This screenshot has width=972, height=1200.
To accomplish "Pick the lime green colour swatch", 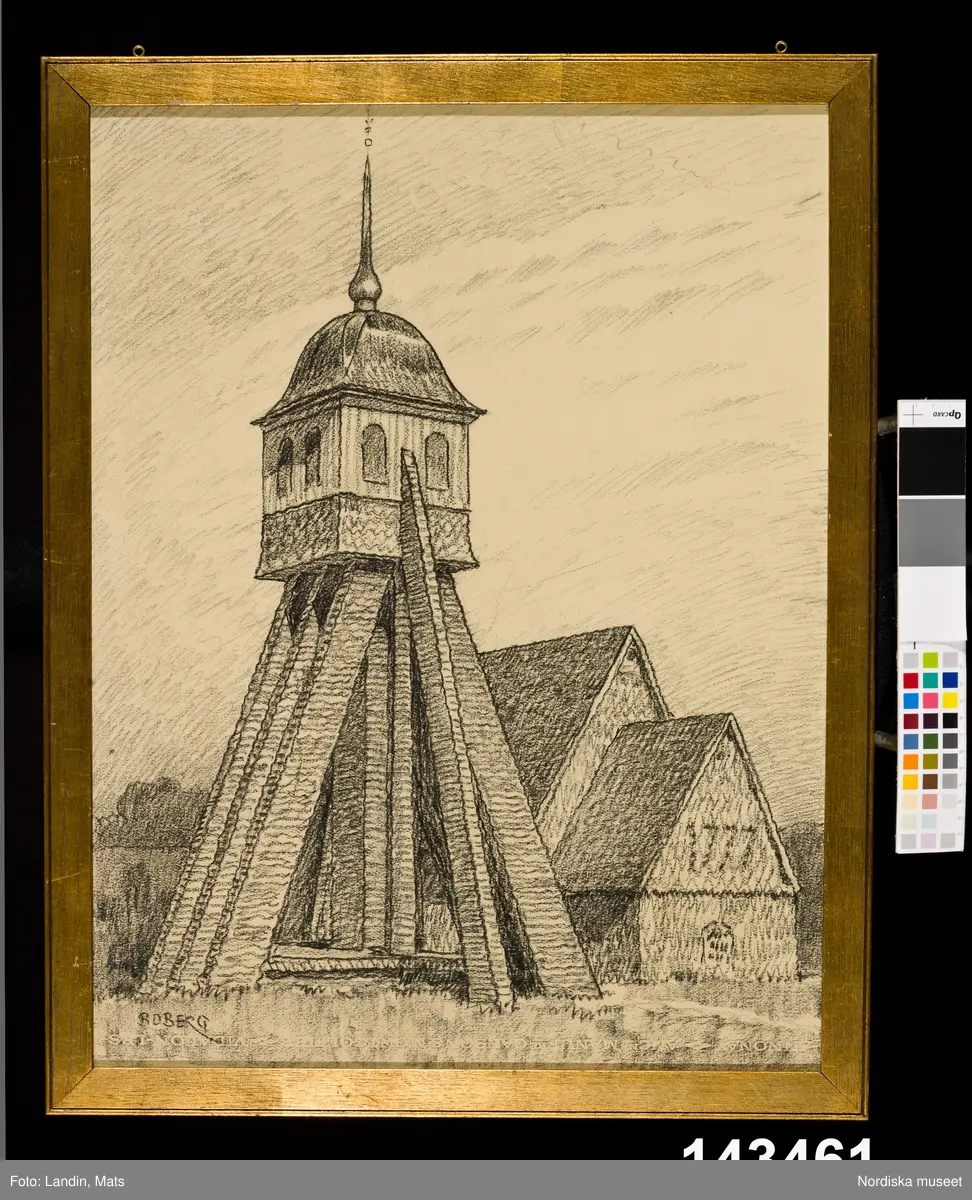I will click(x=930, y=660).
